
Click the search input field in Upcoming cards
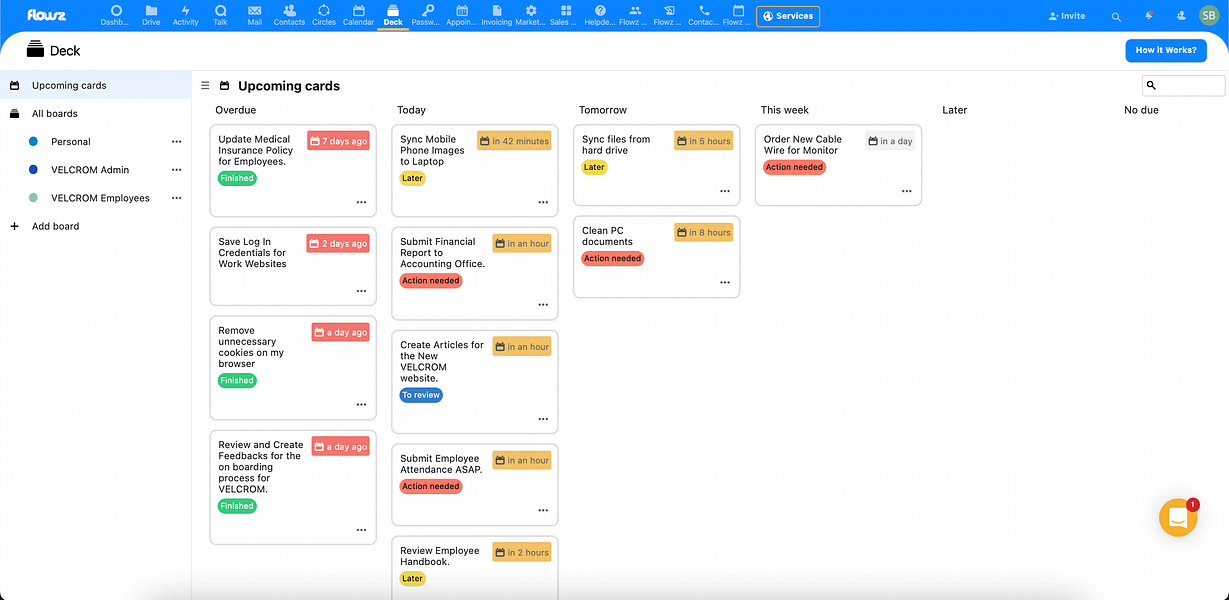pos(1184,86)
